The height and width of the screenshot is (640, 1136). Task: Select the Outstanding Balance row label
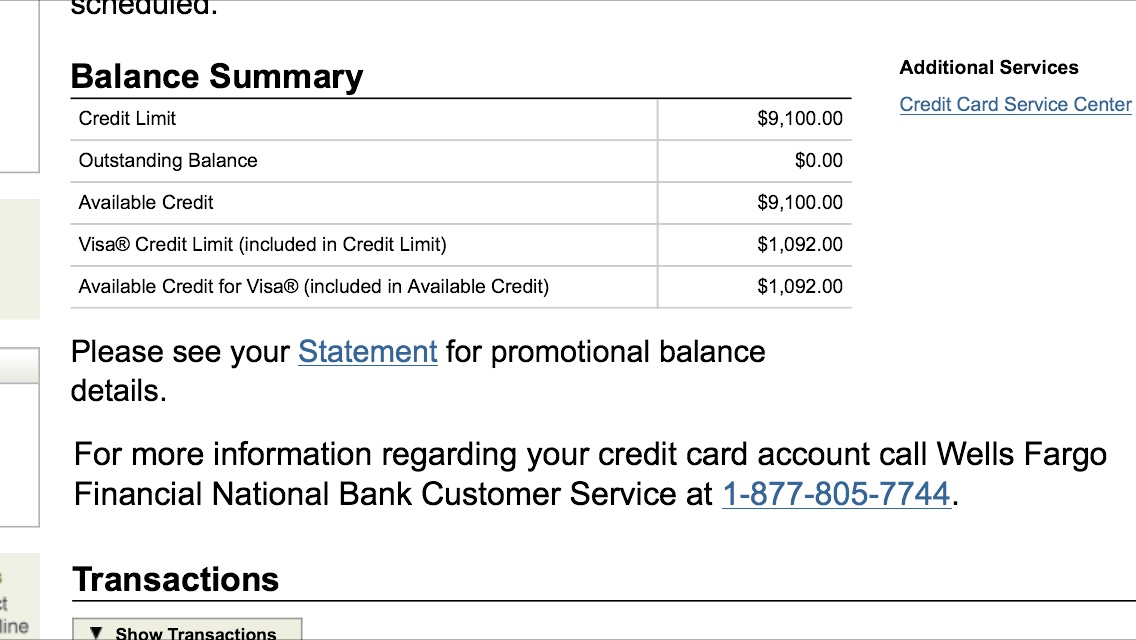tap(168, 161)
